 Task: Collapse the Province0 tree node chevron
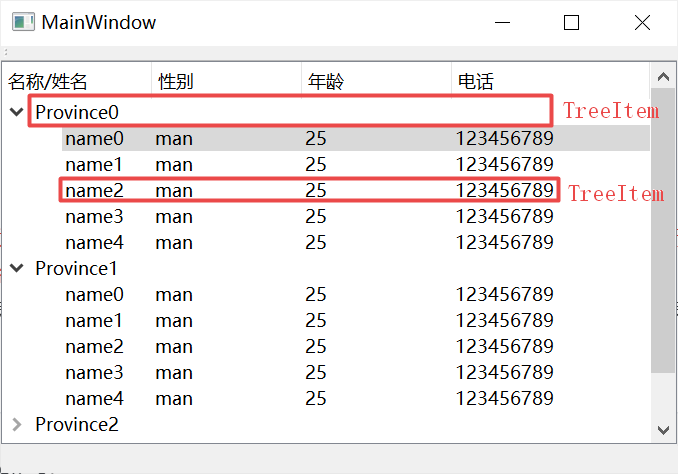pos(16,112)
